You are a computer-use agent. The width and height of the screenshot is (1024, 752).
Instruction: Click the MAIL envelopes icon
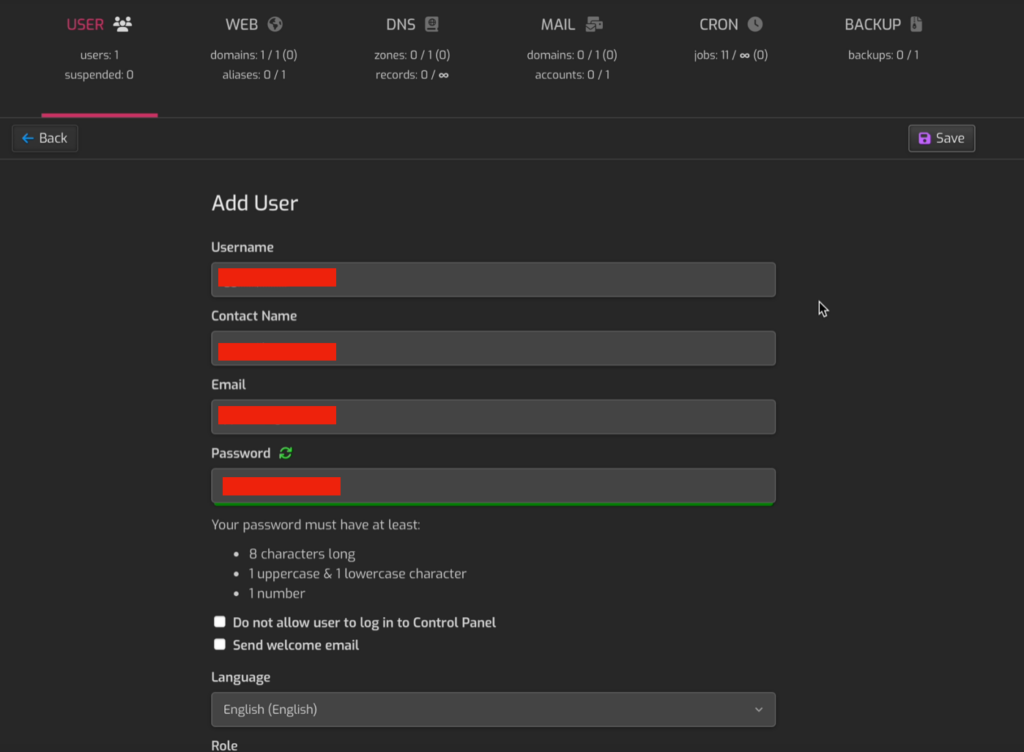tap(594, 24)
